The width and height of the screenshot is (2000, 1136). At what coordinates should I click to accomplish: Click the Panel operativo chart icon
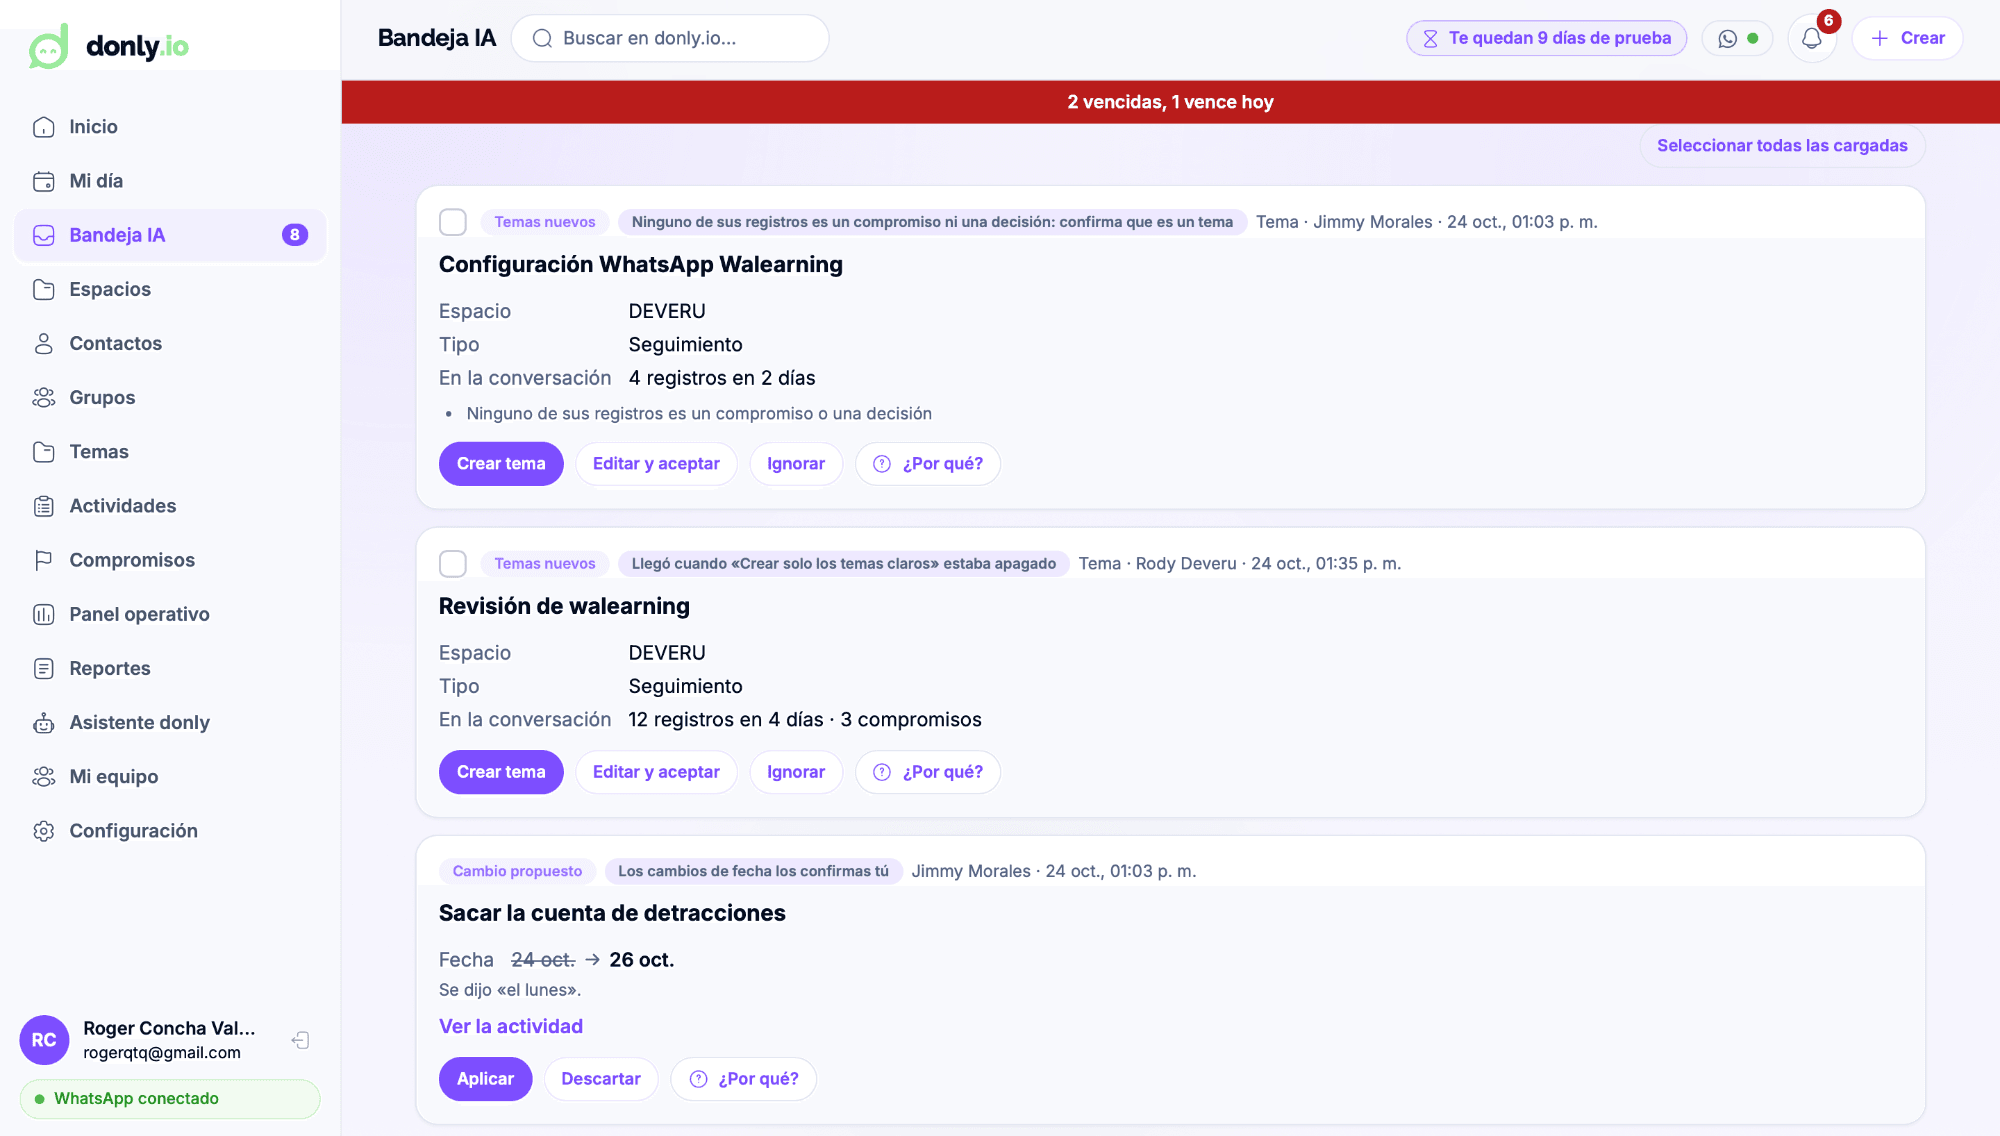(x=44, y=614)
